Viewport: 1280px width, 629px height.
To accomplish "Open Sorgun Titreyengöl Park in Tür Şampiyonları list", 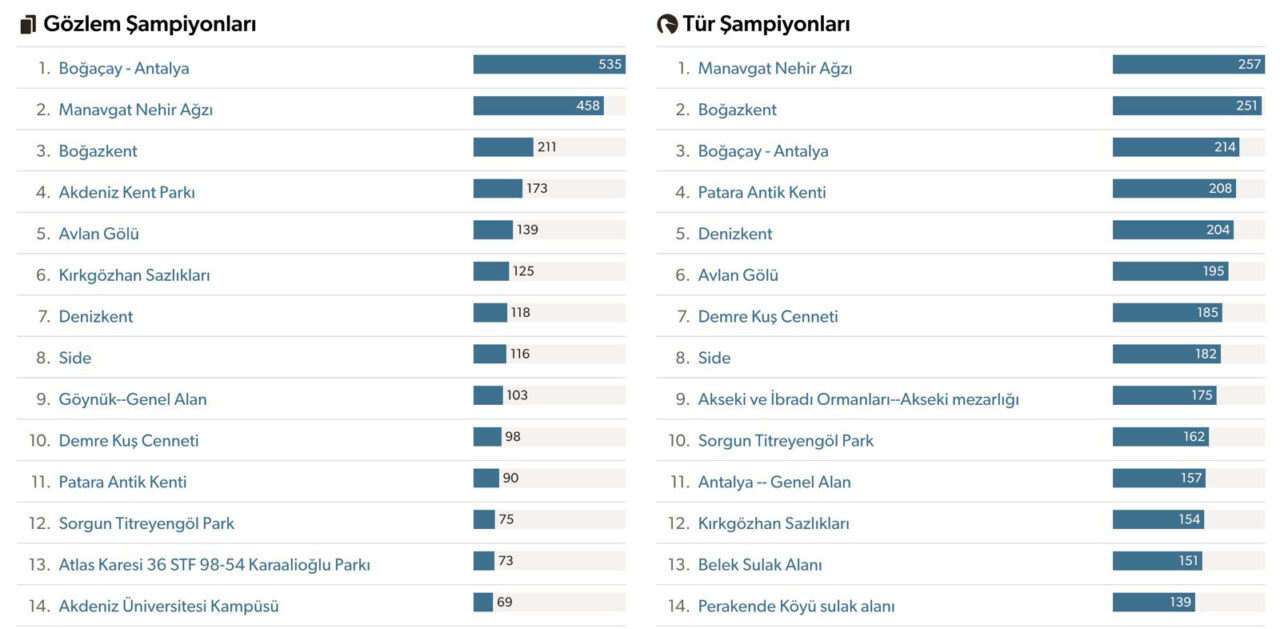I will coord(786,440).
